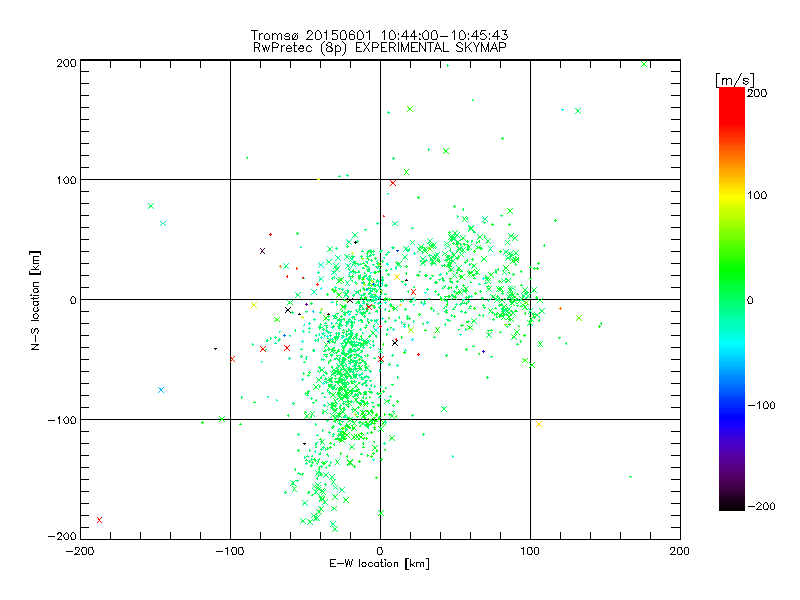Viewport: 800px width, 600px height.
Task: Click the -200 tick label on E-W axis
Action: coord(80,551)
